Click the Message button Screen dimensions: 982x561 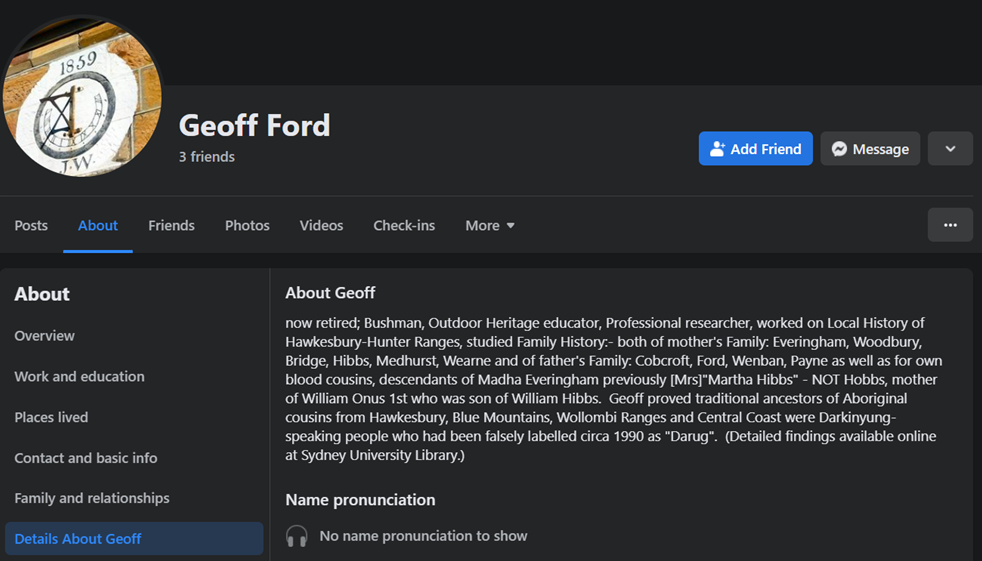coord(870,149)
